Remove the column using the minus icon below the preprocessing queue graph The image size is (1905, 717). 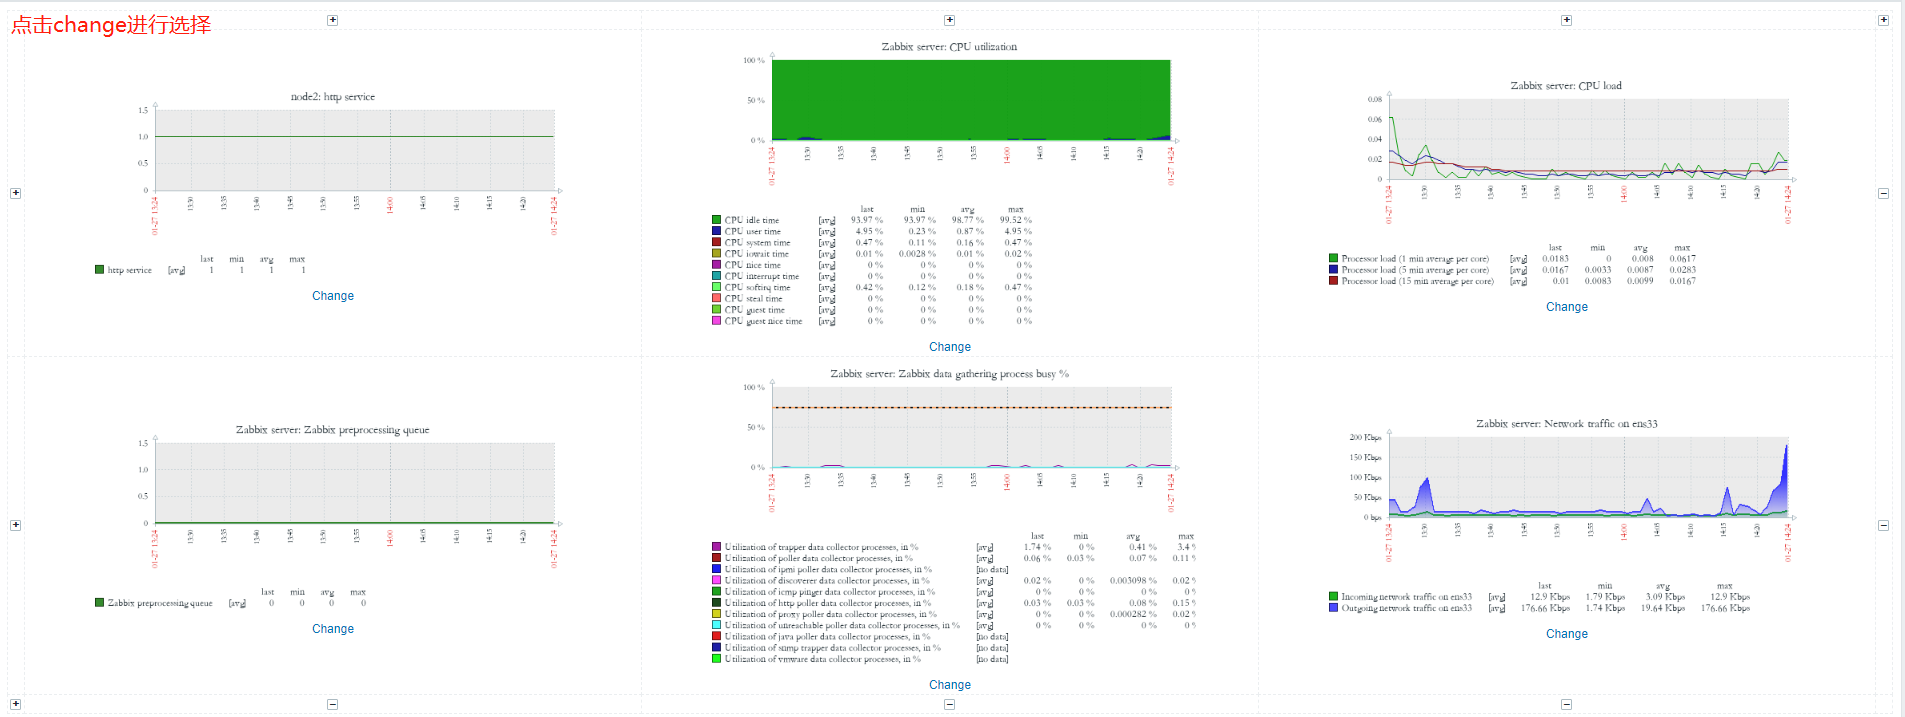[333, 704]
